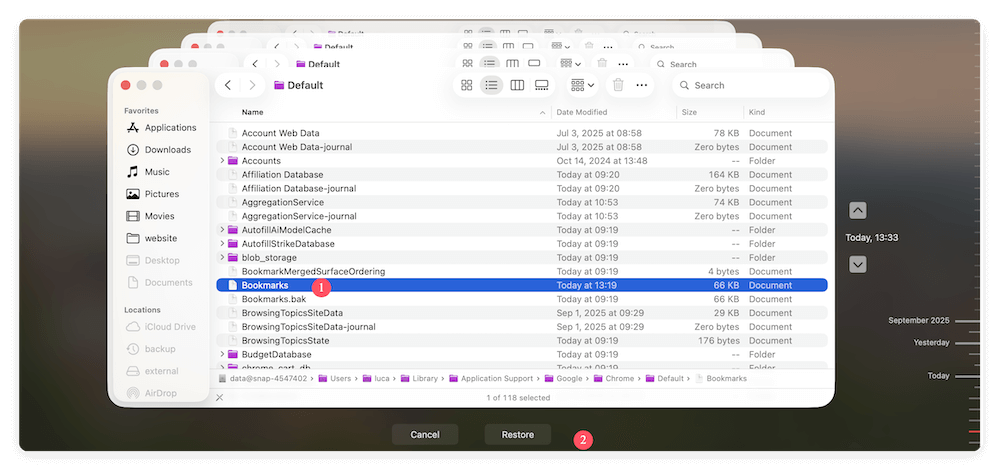Click the second window's Search field behind
This screenshot has width=1000, height=470.
(x=722, y=64)
